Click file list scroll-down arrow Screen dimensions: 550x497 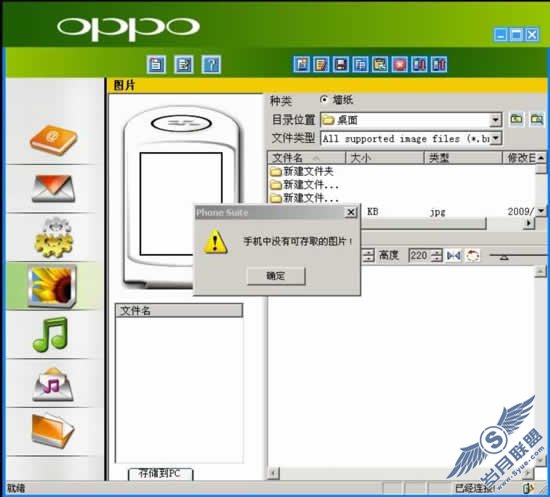tap(541, 211)
